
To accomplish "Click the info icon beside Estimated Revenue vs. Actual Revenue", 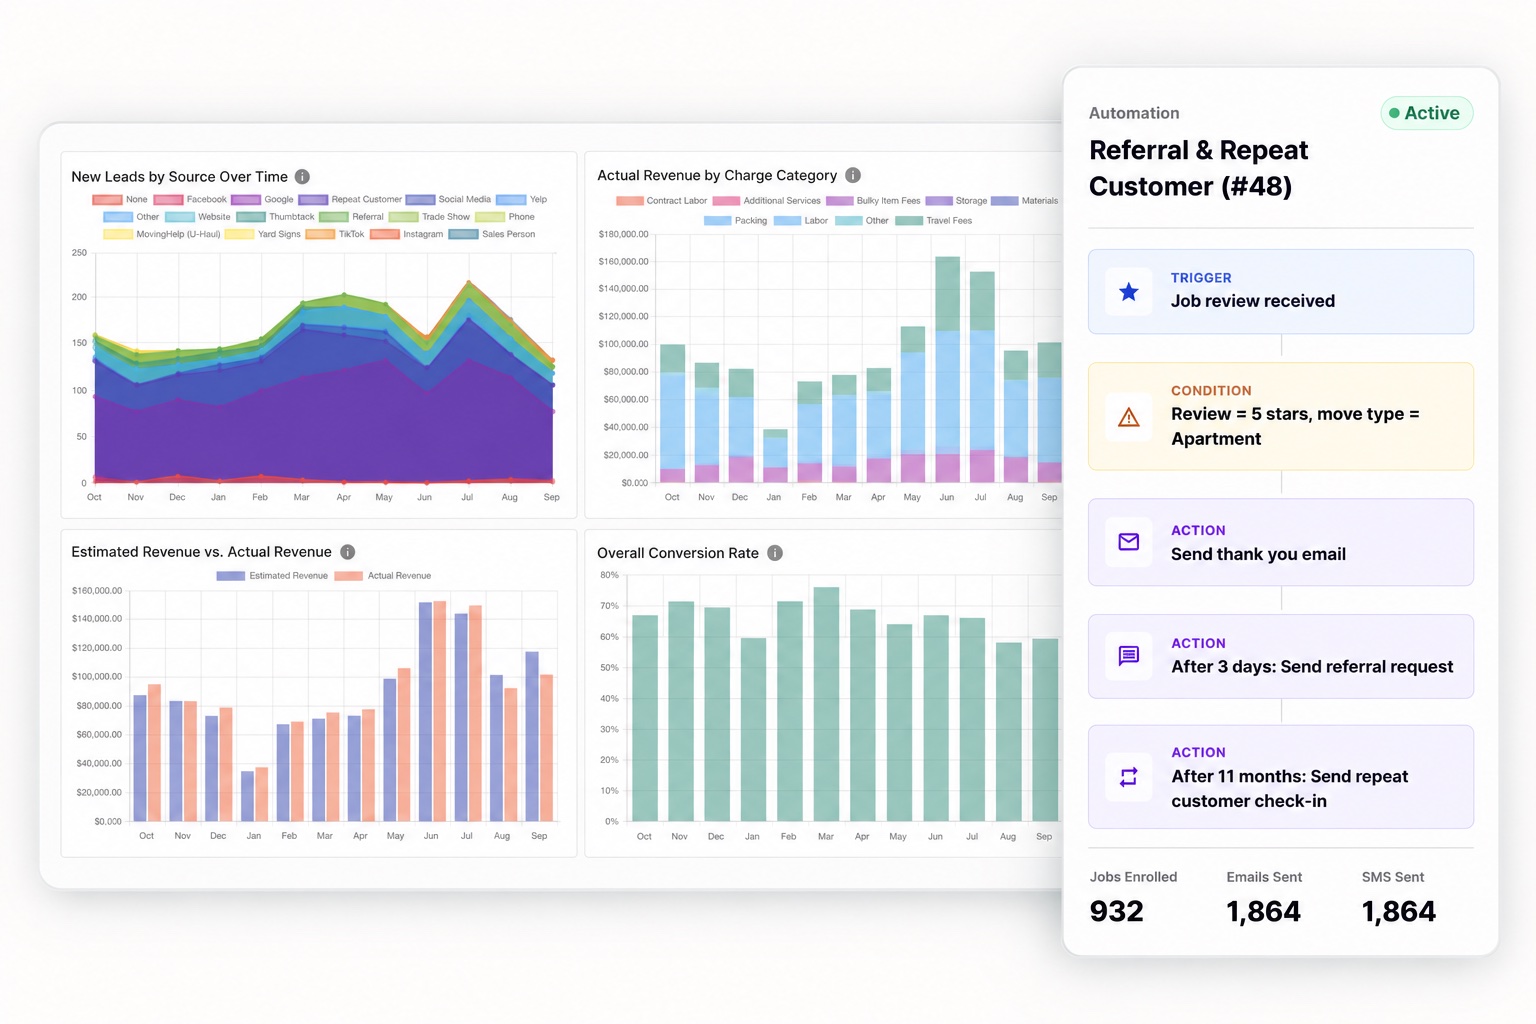I will [x=348, y=552].
